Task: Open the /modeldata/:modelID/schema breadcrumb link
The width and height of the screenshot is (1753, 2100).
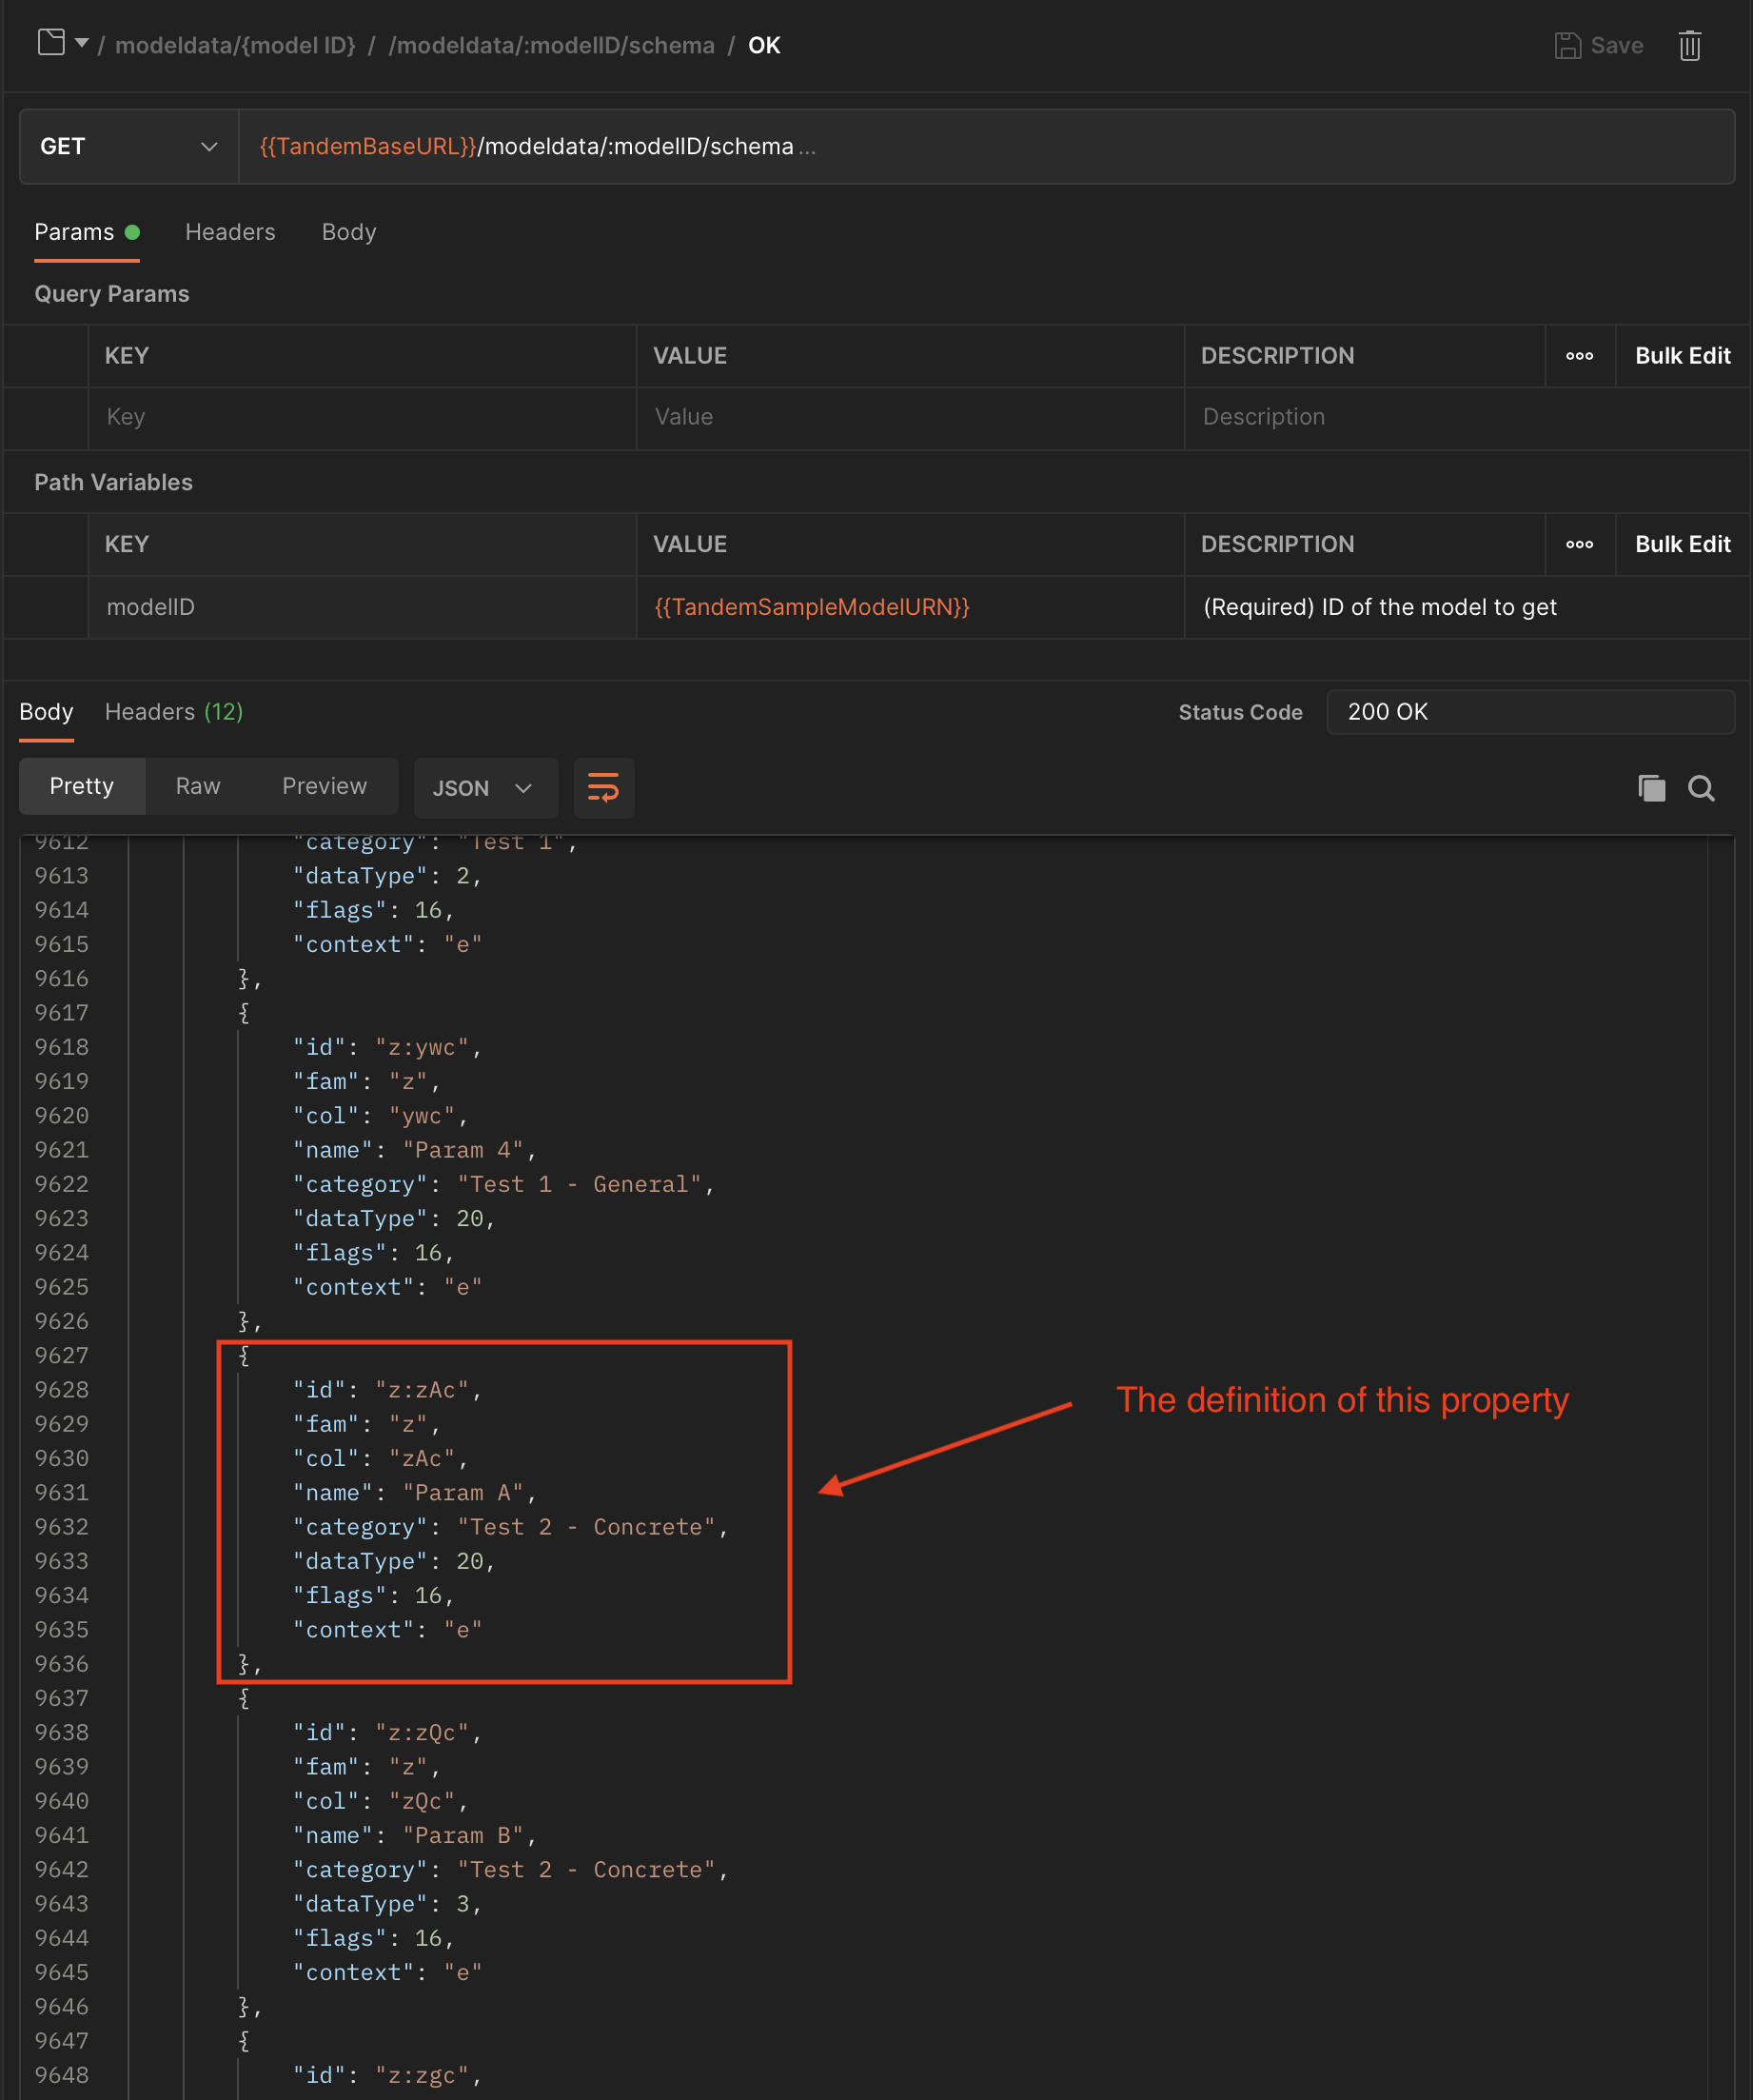Action: tap(551, 45)
